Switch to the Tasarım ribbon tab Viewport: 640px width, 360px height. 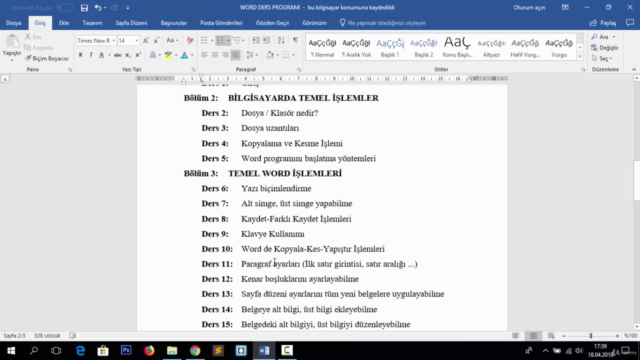coord(92,23)
